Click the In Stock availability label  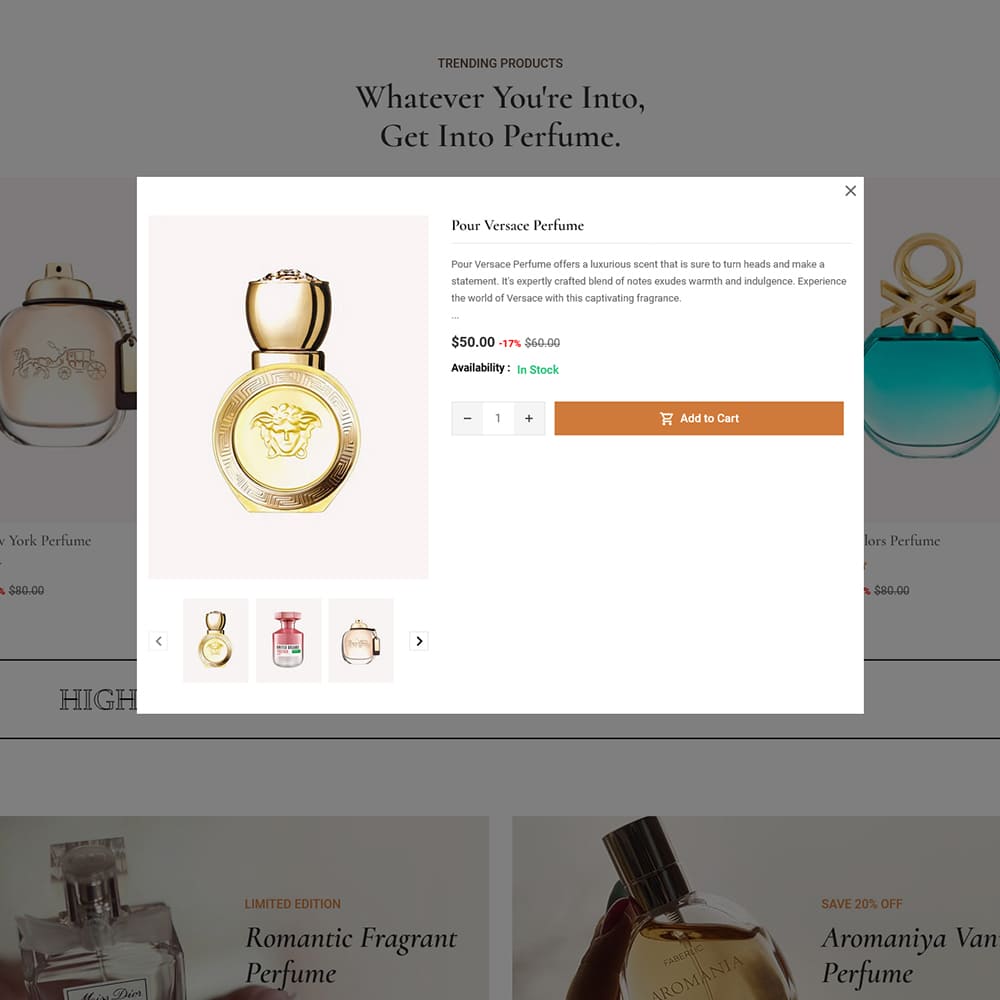coord(538,370)
